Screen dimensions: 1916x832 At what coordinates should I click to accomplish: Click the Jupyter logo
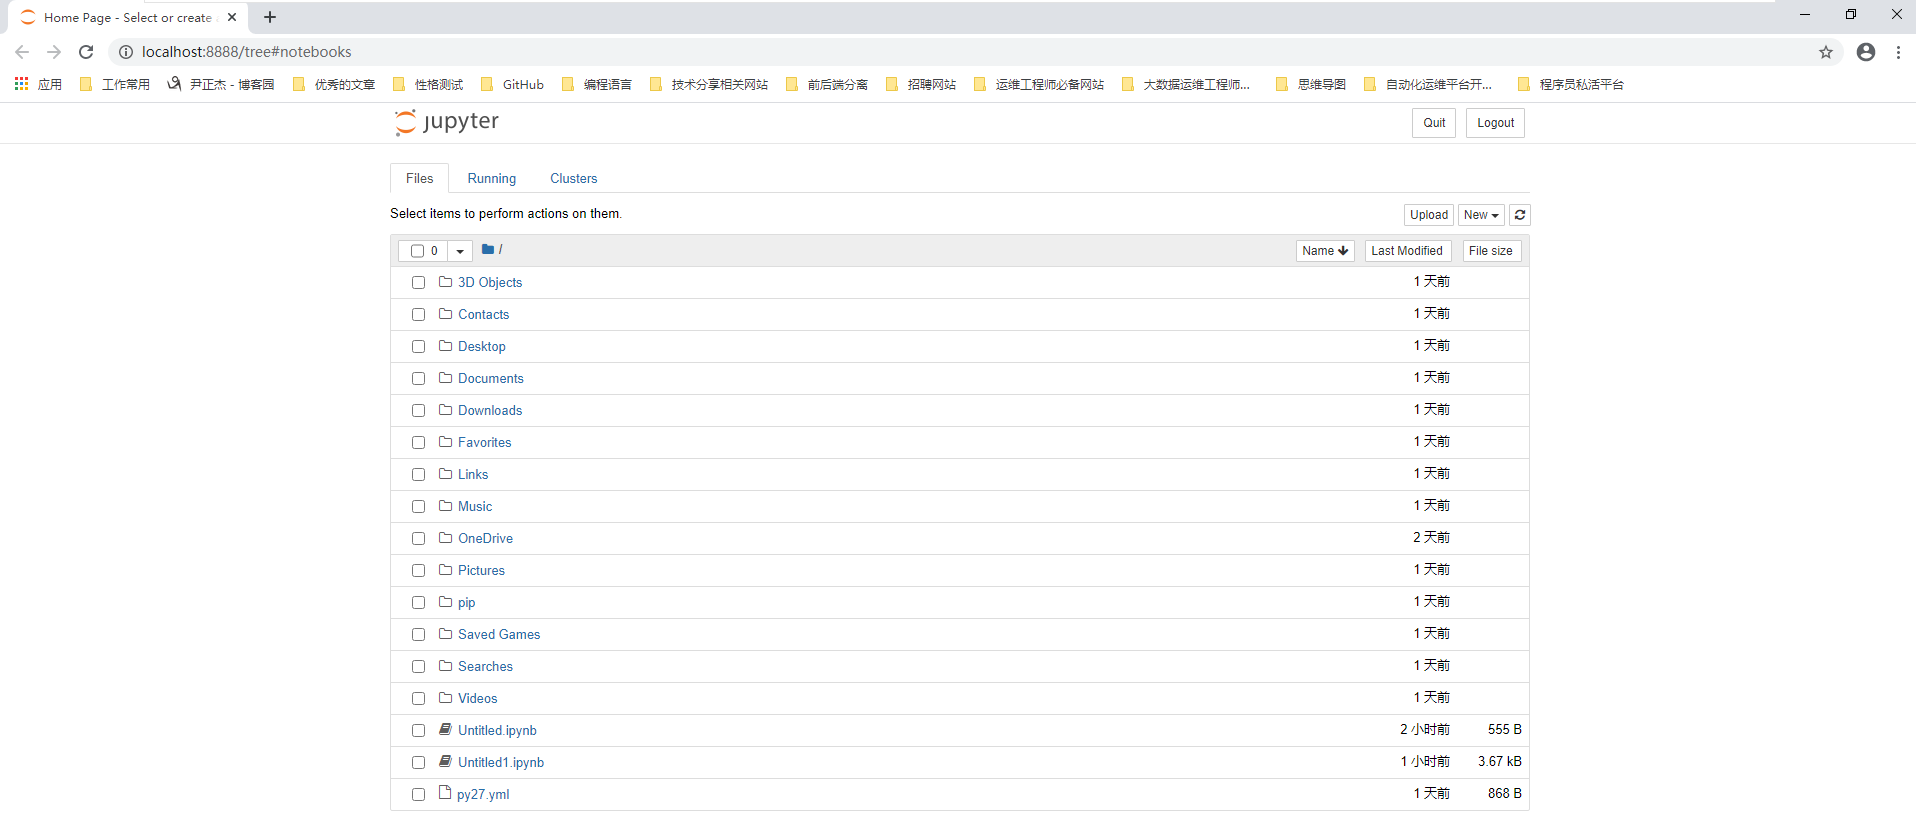point(446,122)
